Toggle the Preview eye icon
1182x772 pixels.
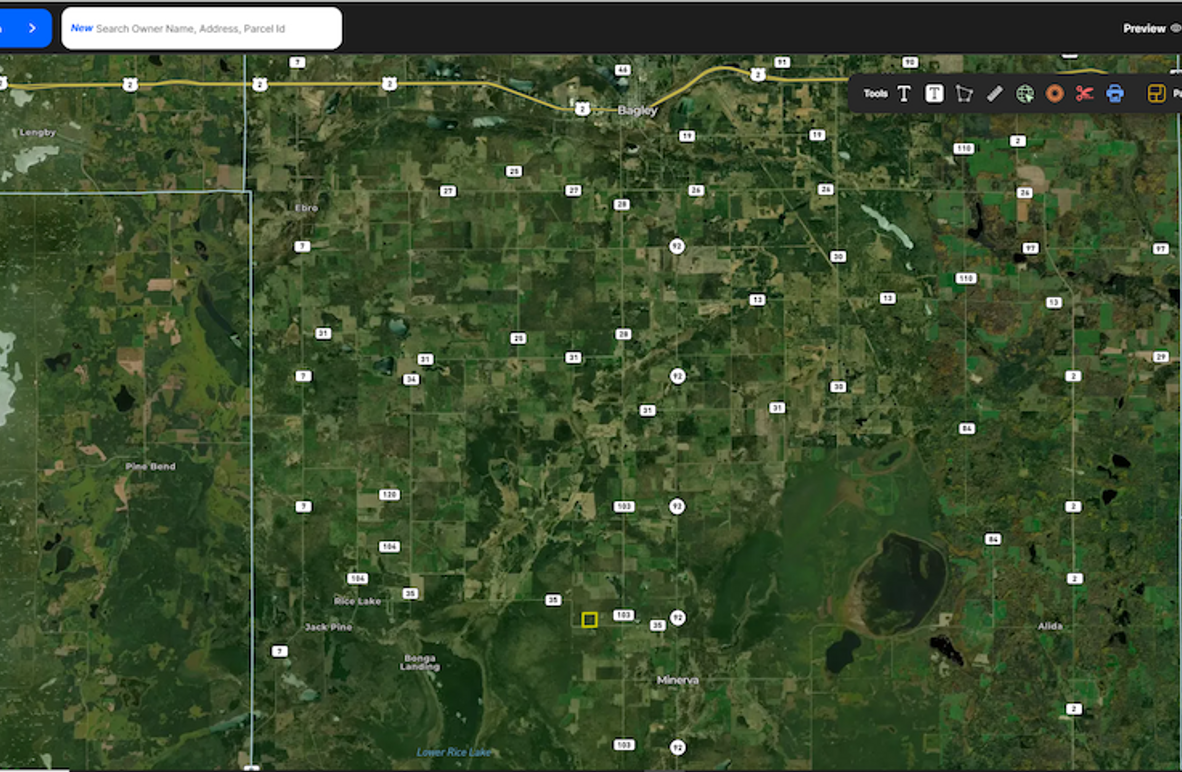(1175, 29)
